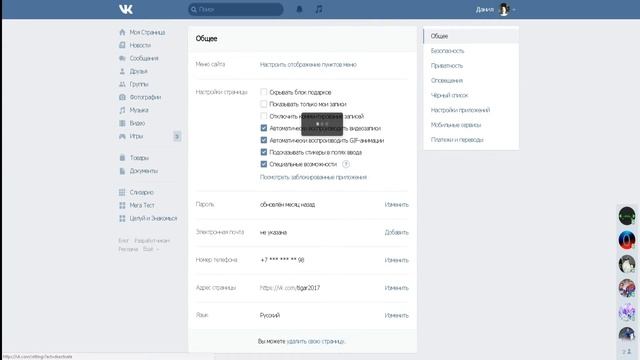Toggle Показывать только мои записи checkbox

point(264,104)
